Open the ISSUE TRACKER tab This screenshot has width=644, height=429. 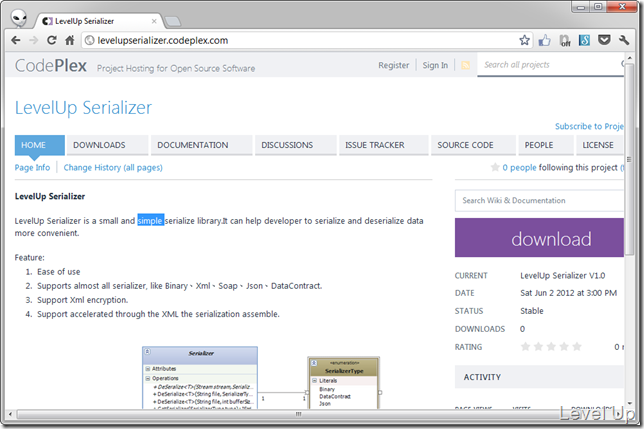pos(384,145)
